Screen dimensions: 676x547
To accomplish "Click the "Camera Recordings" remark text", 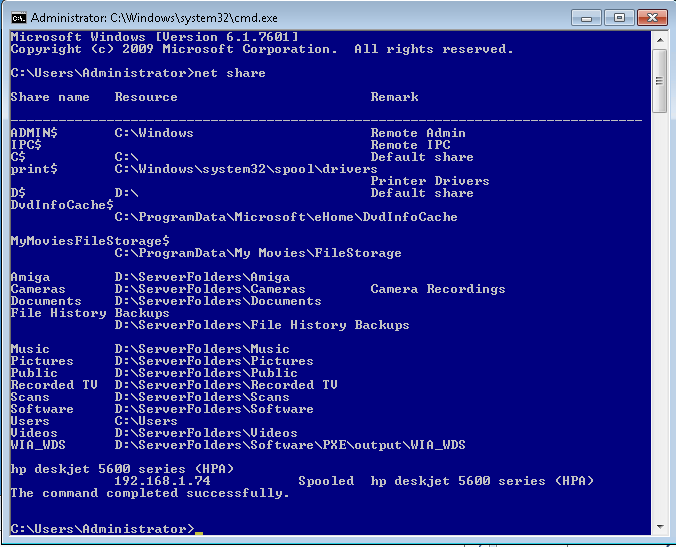I will (x=438, y=289).
